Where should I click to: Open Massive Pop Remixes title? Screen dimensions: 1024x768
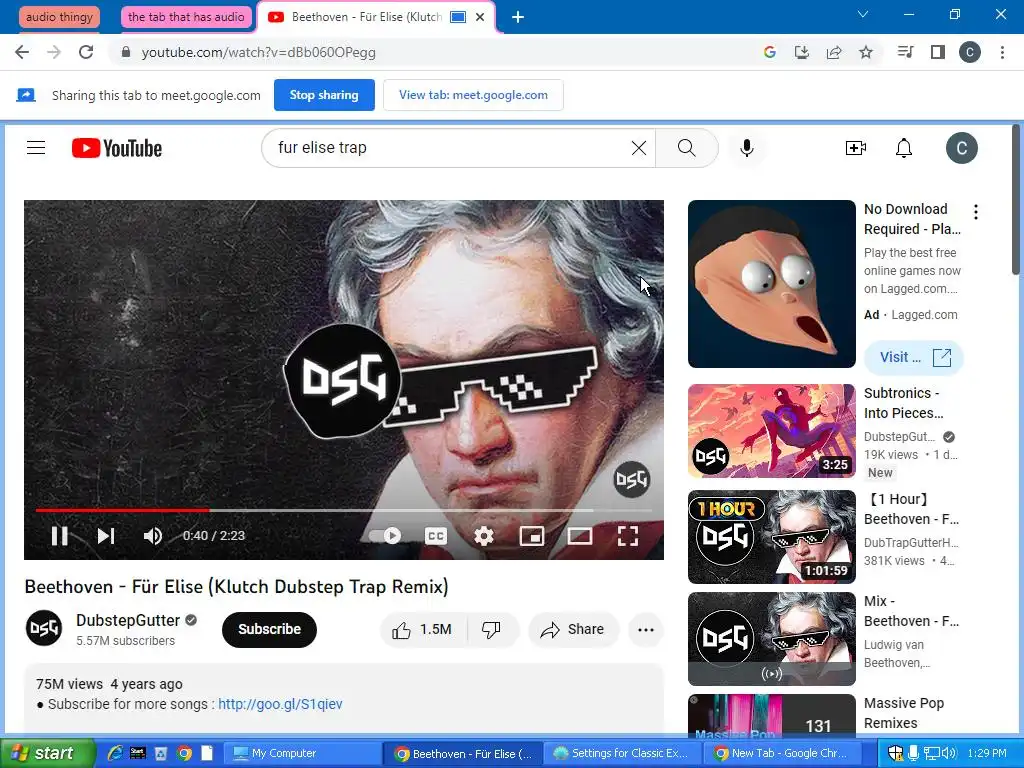tap(904, 713)
